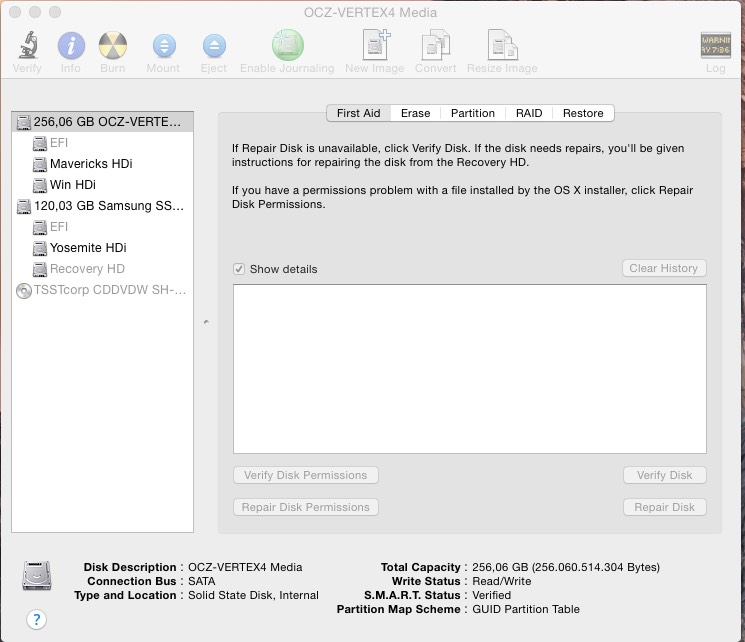Select the EFI partition under OCZ-VERTEX
This screenshot has width=745, height=642.
point(103,143)
